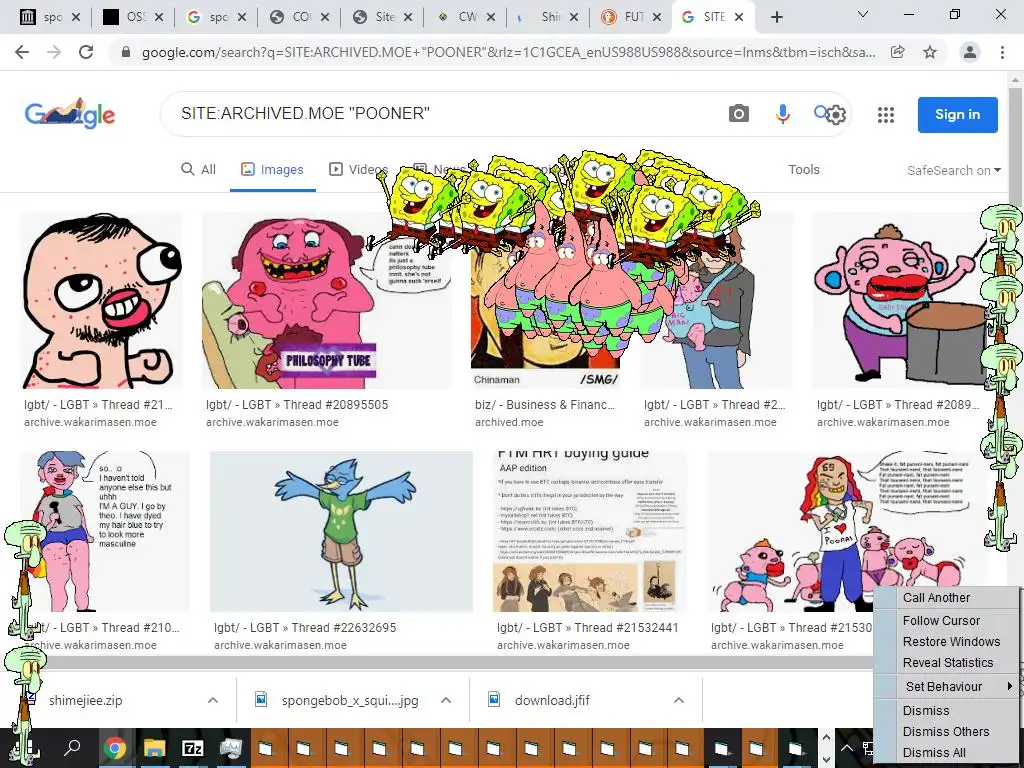Open Philosophy Tube cartoon thumbnail
The height and width of the screenshot is (768, 1024).
(x=327, y=300)
